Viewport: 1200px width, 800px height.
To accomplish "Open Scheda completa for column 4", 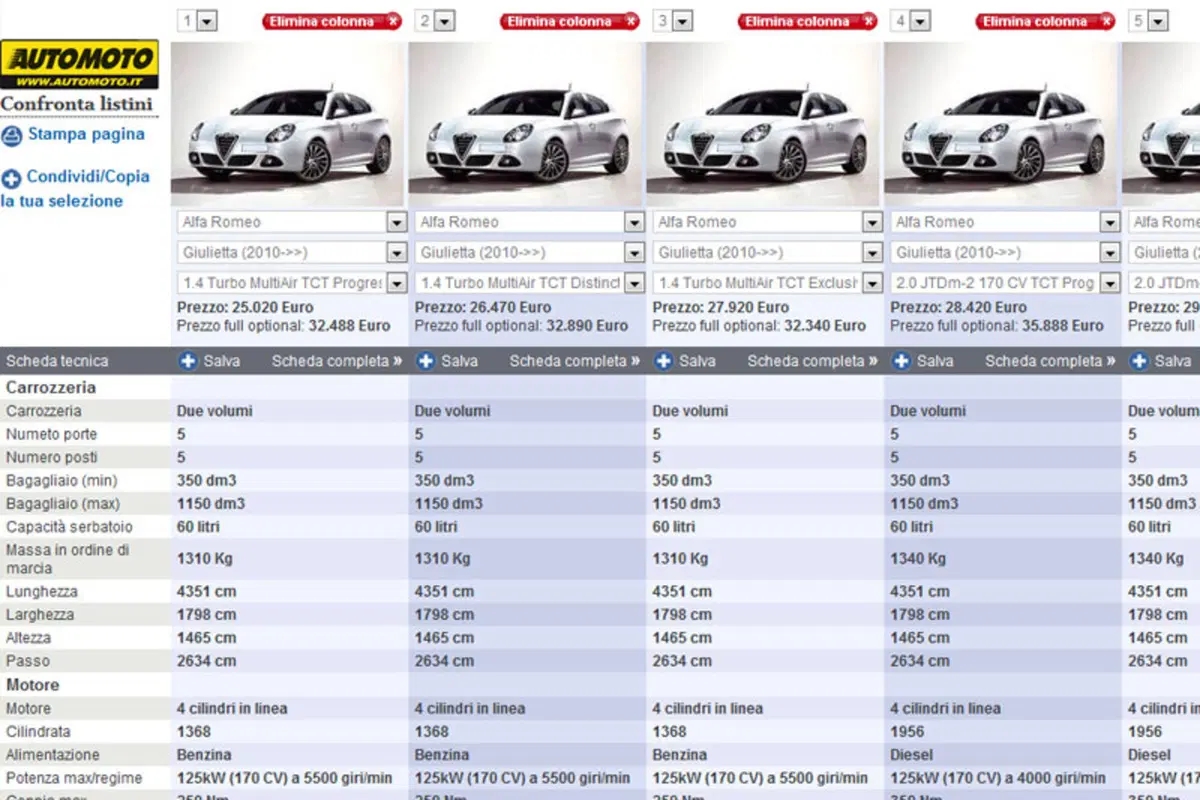I will click(1051, 361).
